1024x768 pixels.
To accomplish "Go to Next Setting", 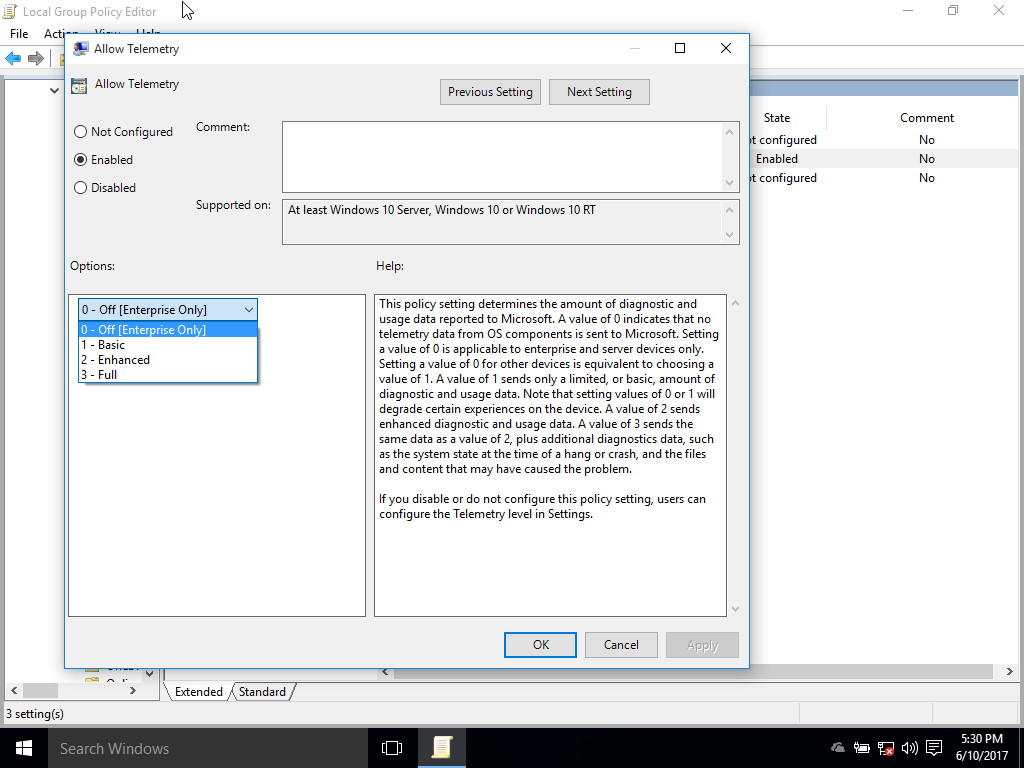I will pyautogui.click(x=600, y=92).
